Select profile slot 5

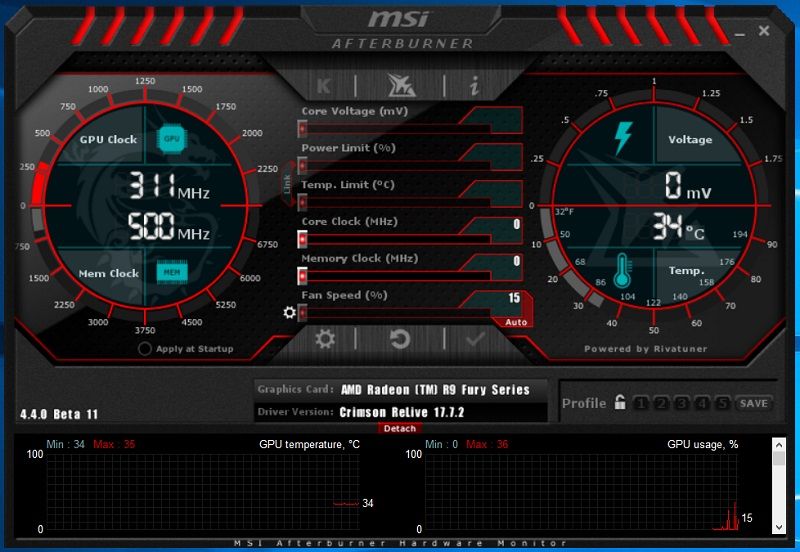(x=722, y=403)
